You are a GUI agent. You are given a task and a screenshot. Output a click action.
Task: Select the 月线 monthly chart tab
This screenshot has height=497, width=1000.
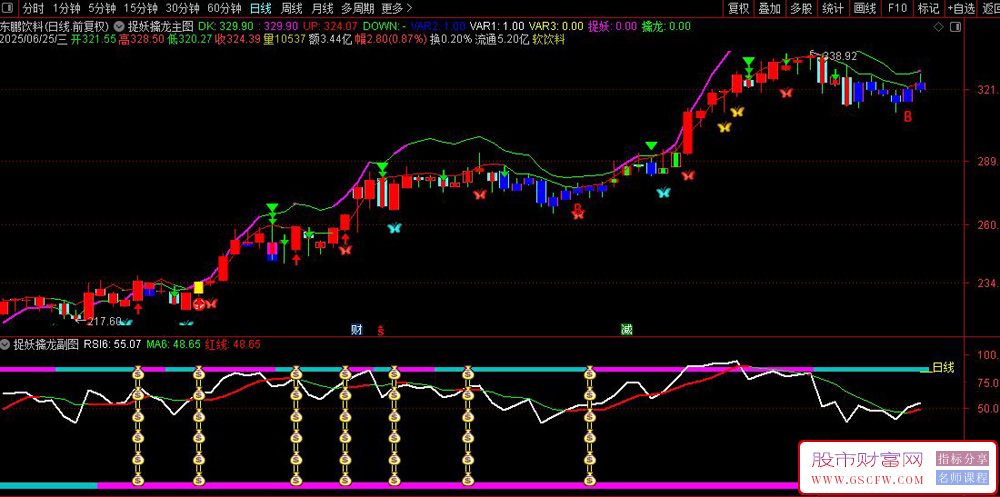point(322,8)
